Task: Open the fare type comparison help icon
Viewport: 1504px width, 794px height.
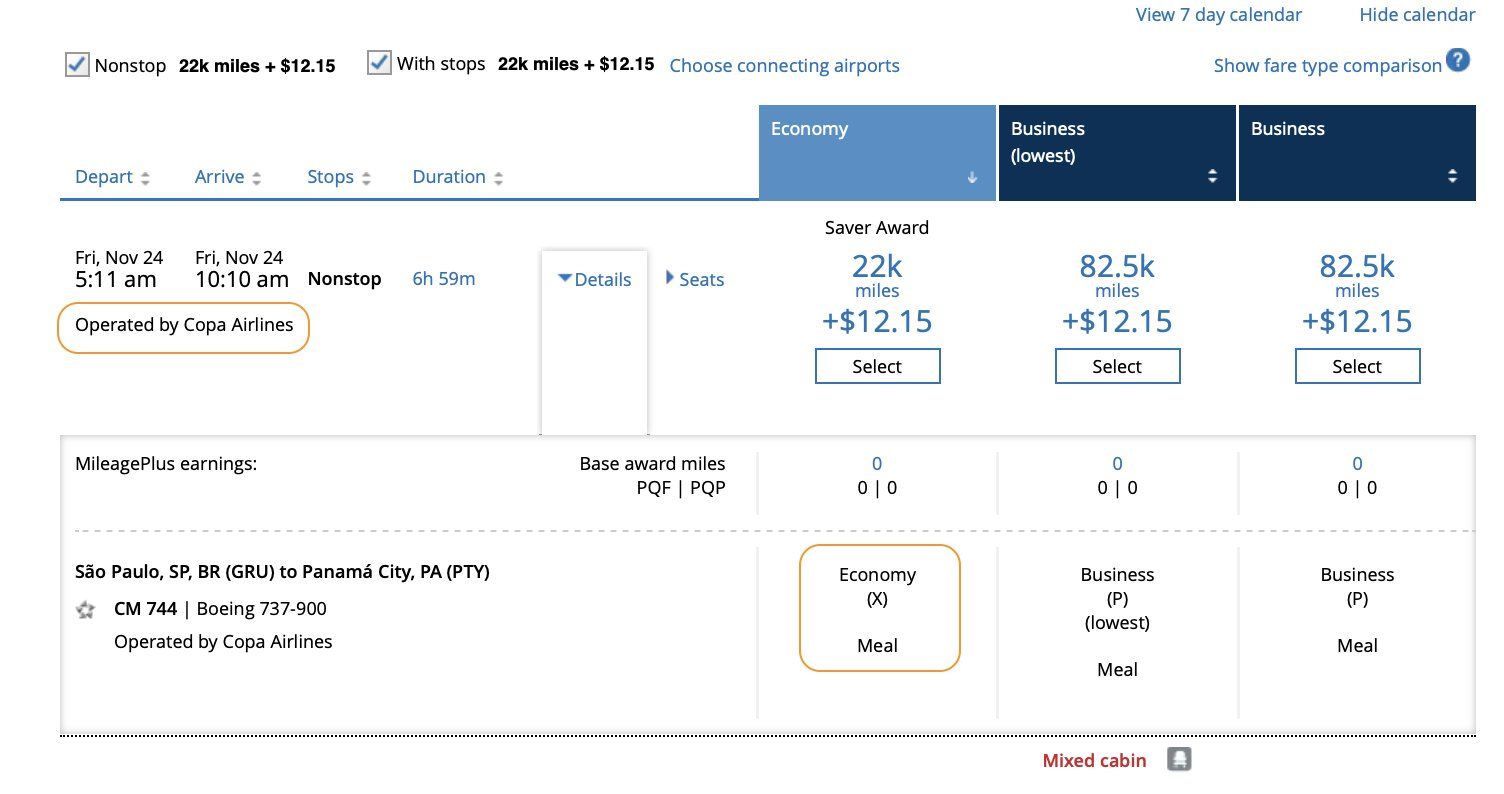Action: click(x=1458, y=60)
